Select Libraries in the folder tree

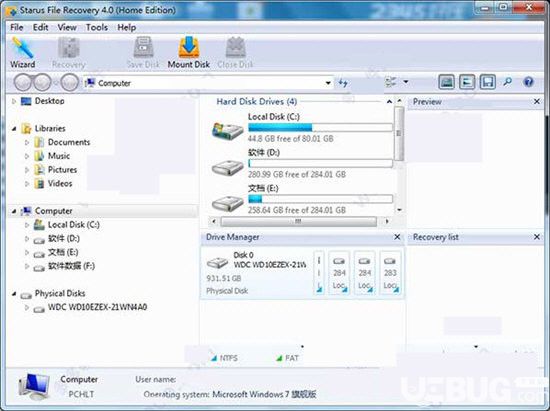(x=50, y=128)
